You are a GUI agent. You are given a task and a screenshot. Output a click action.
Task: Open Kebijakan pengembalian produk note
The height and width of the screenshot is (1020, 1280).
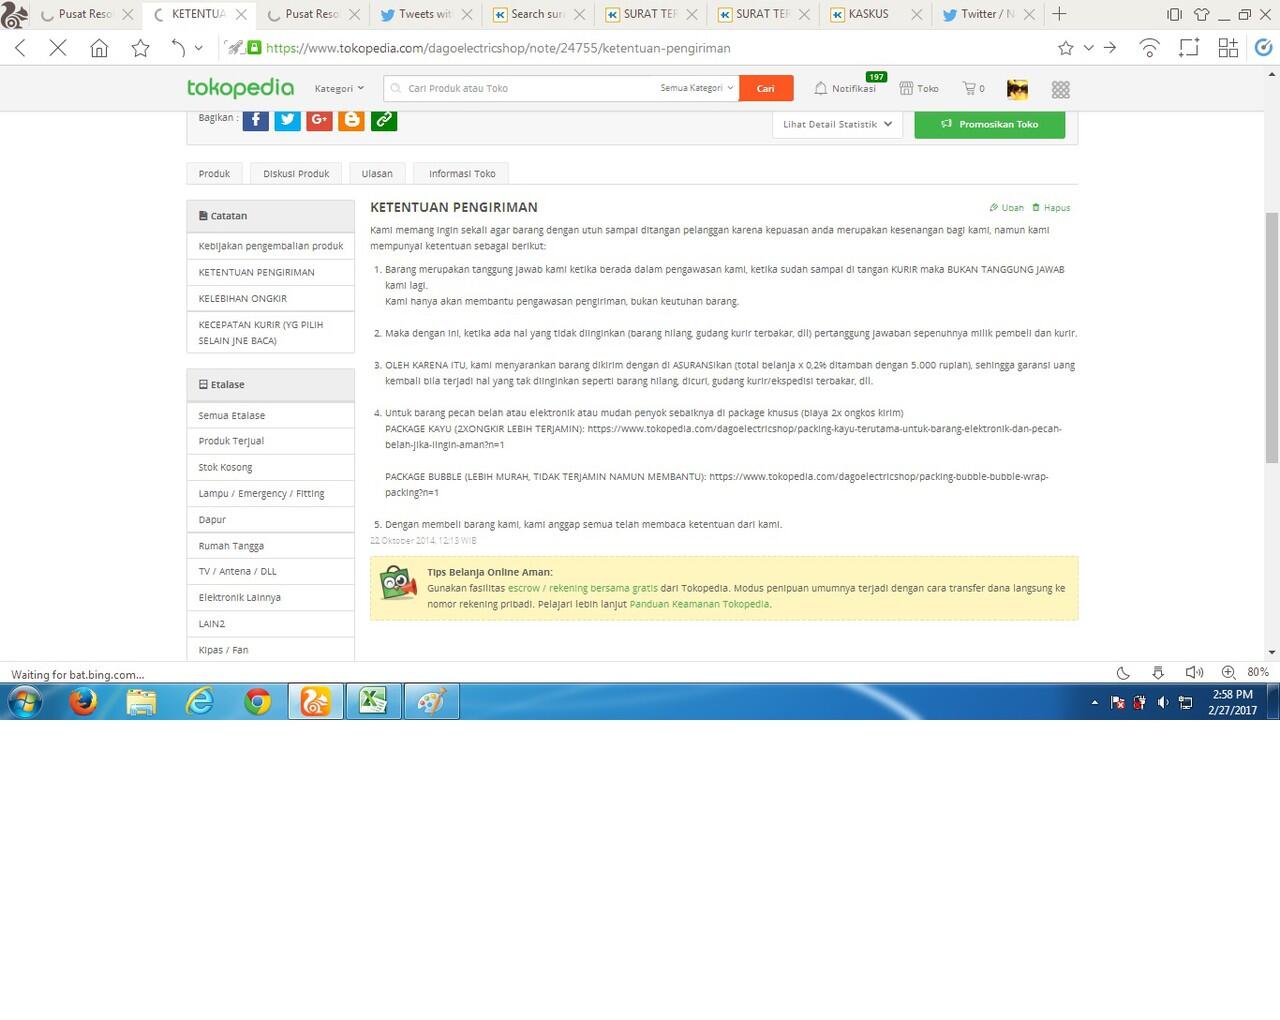271,246
